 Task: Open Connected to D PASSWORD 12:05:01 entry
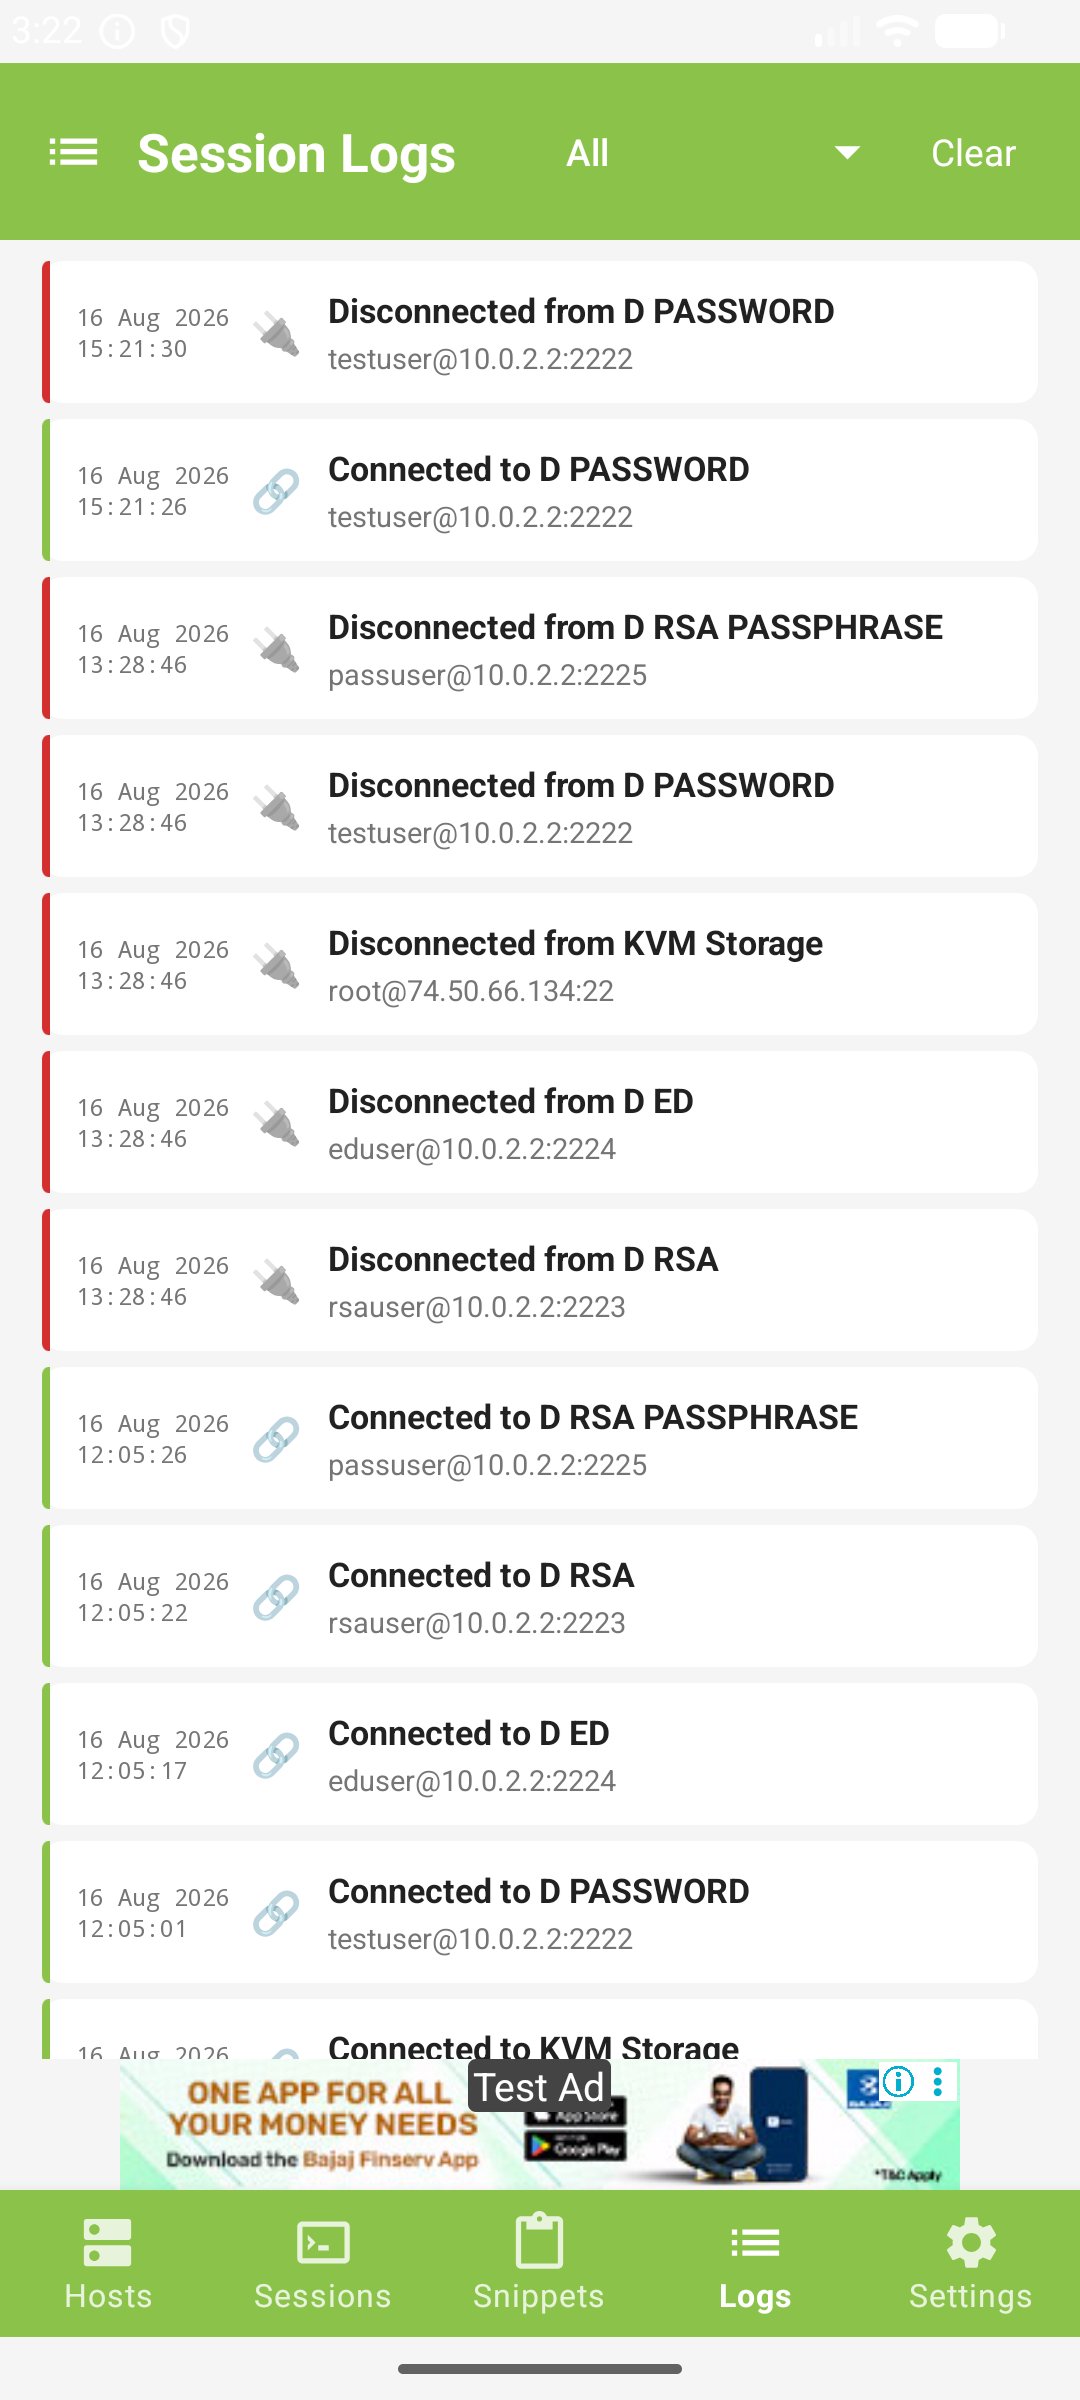(540, 1912)
